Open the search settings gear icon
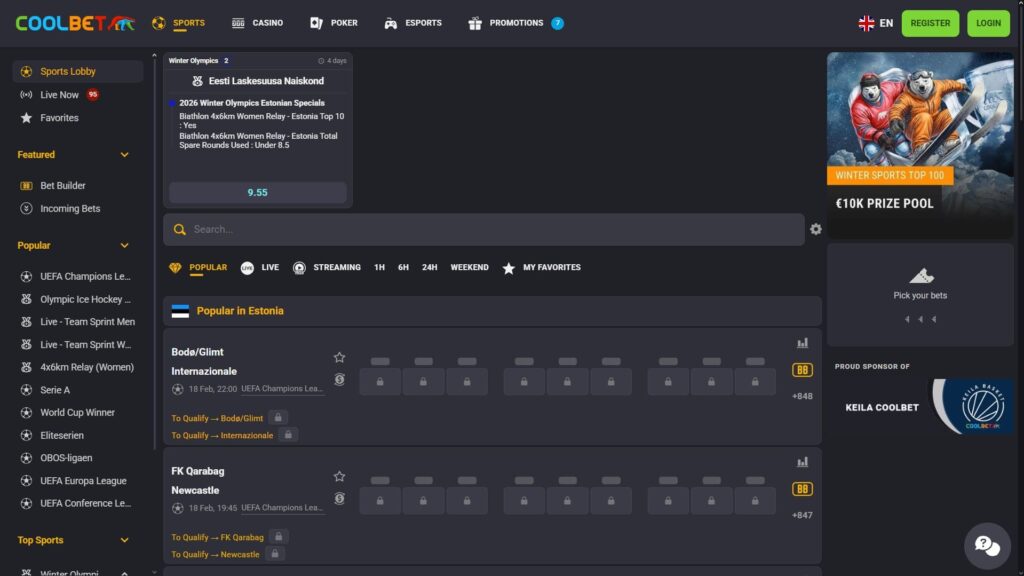 tap(815, 229)
